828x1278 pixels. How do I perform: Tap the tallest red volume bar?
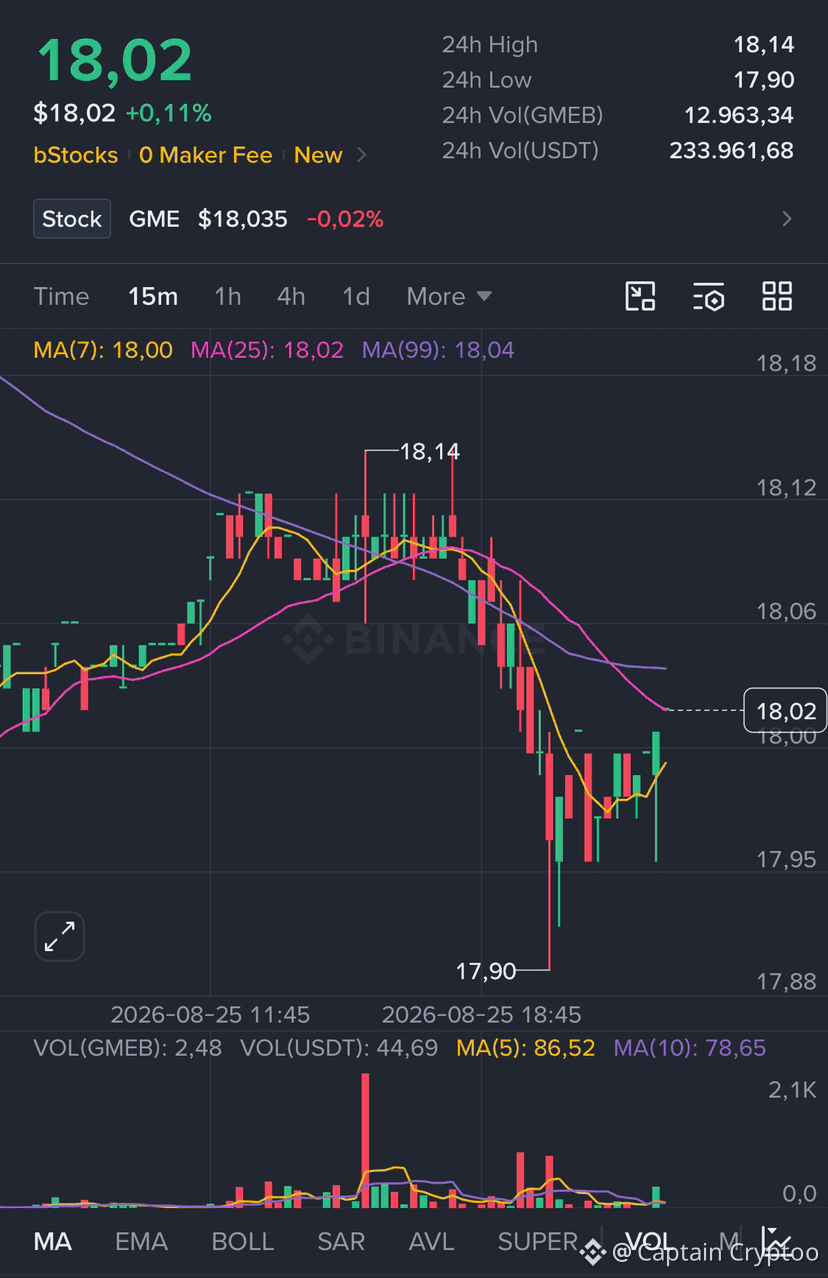pos(365,1140)
